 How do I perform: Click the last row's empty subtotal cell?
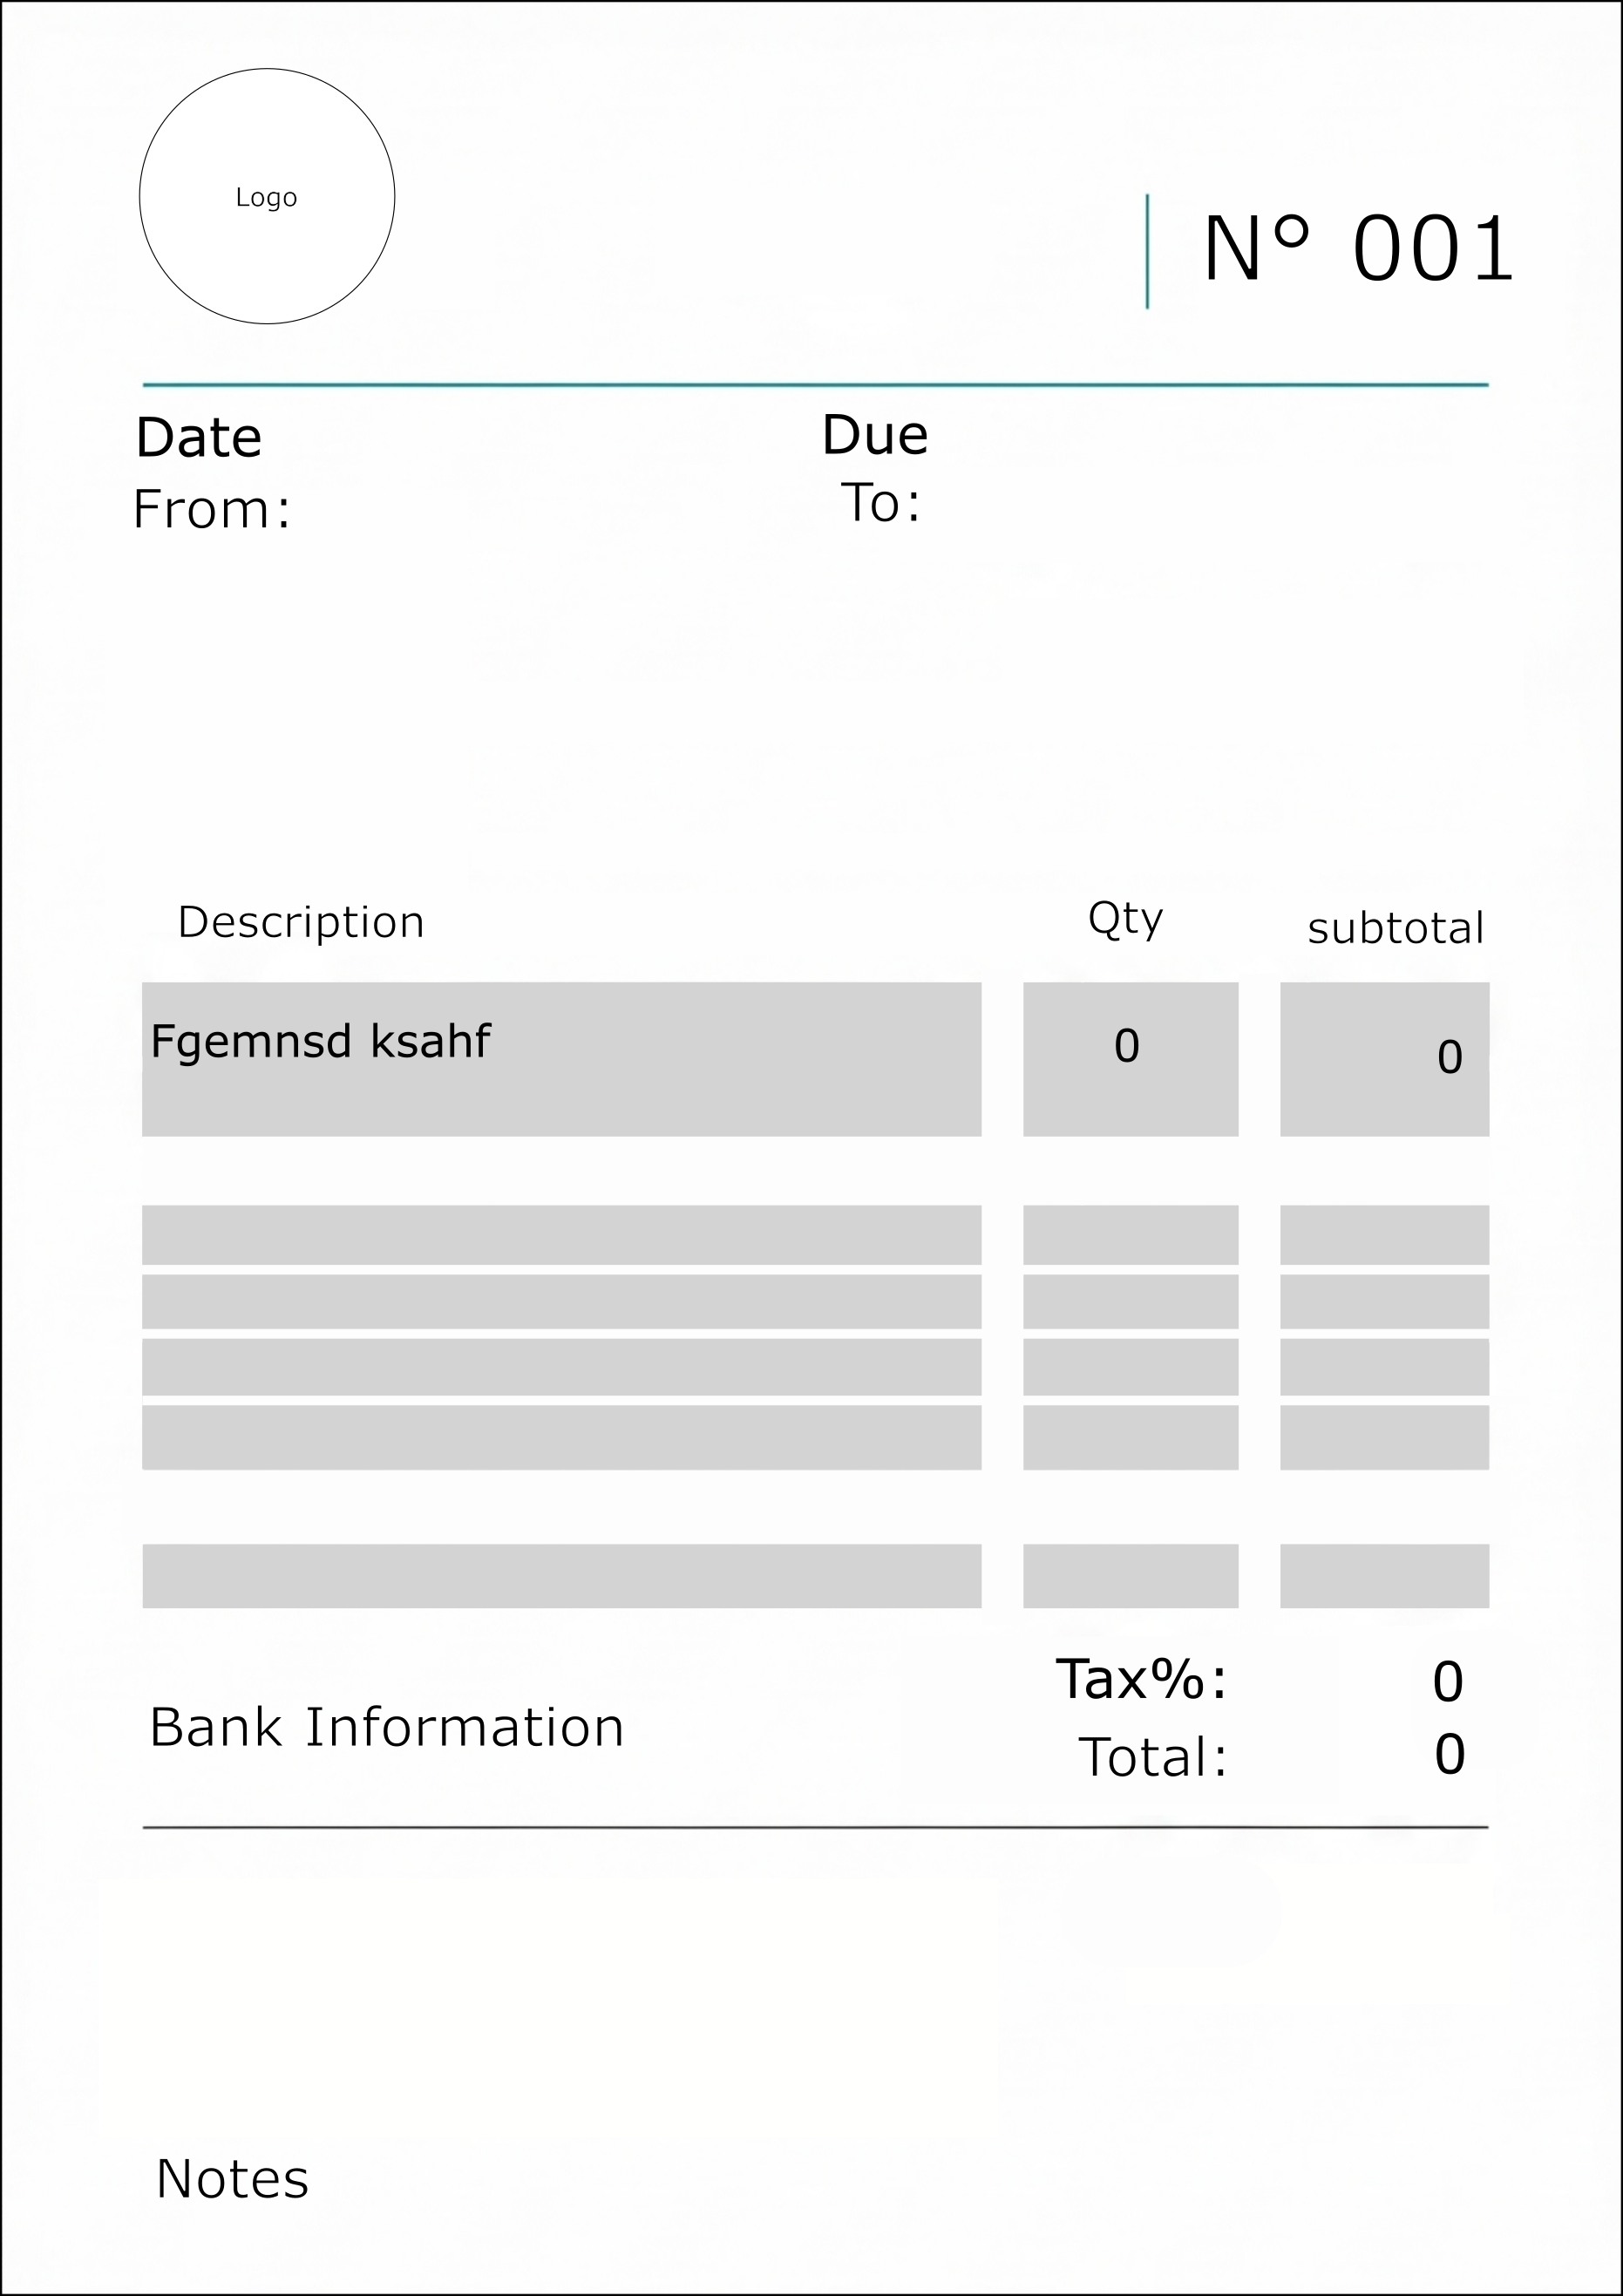pos(1385,1576)
